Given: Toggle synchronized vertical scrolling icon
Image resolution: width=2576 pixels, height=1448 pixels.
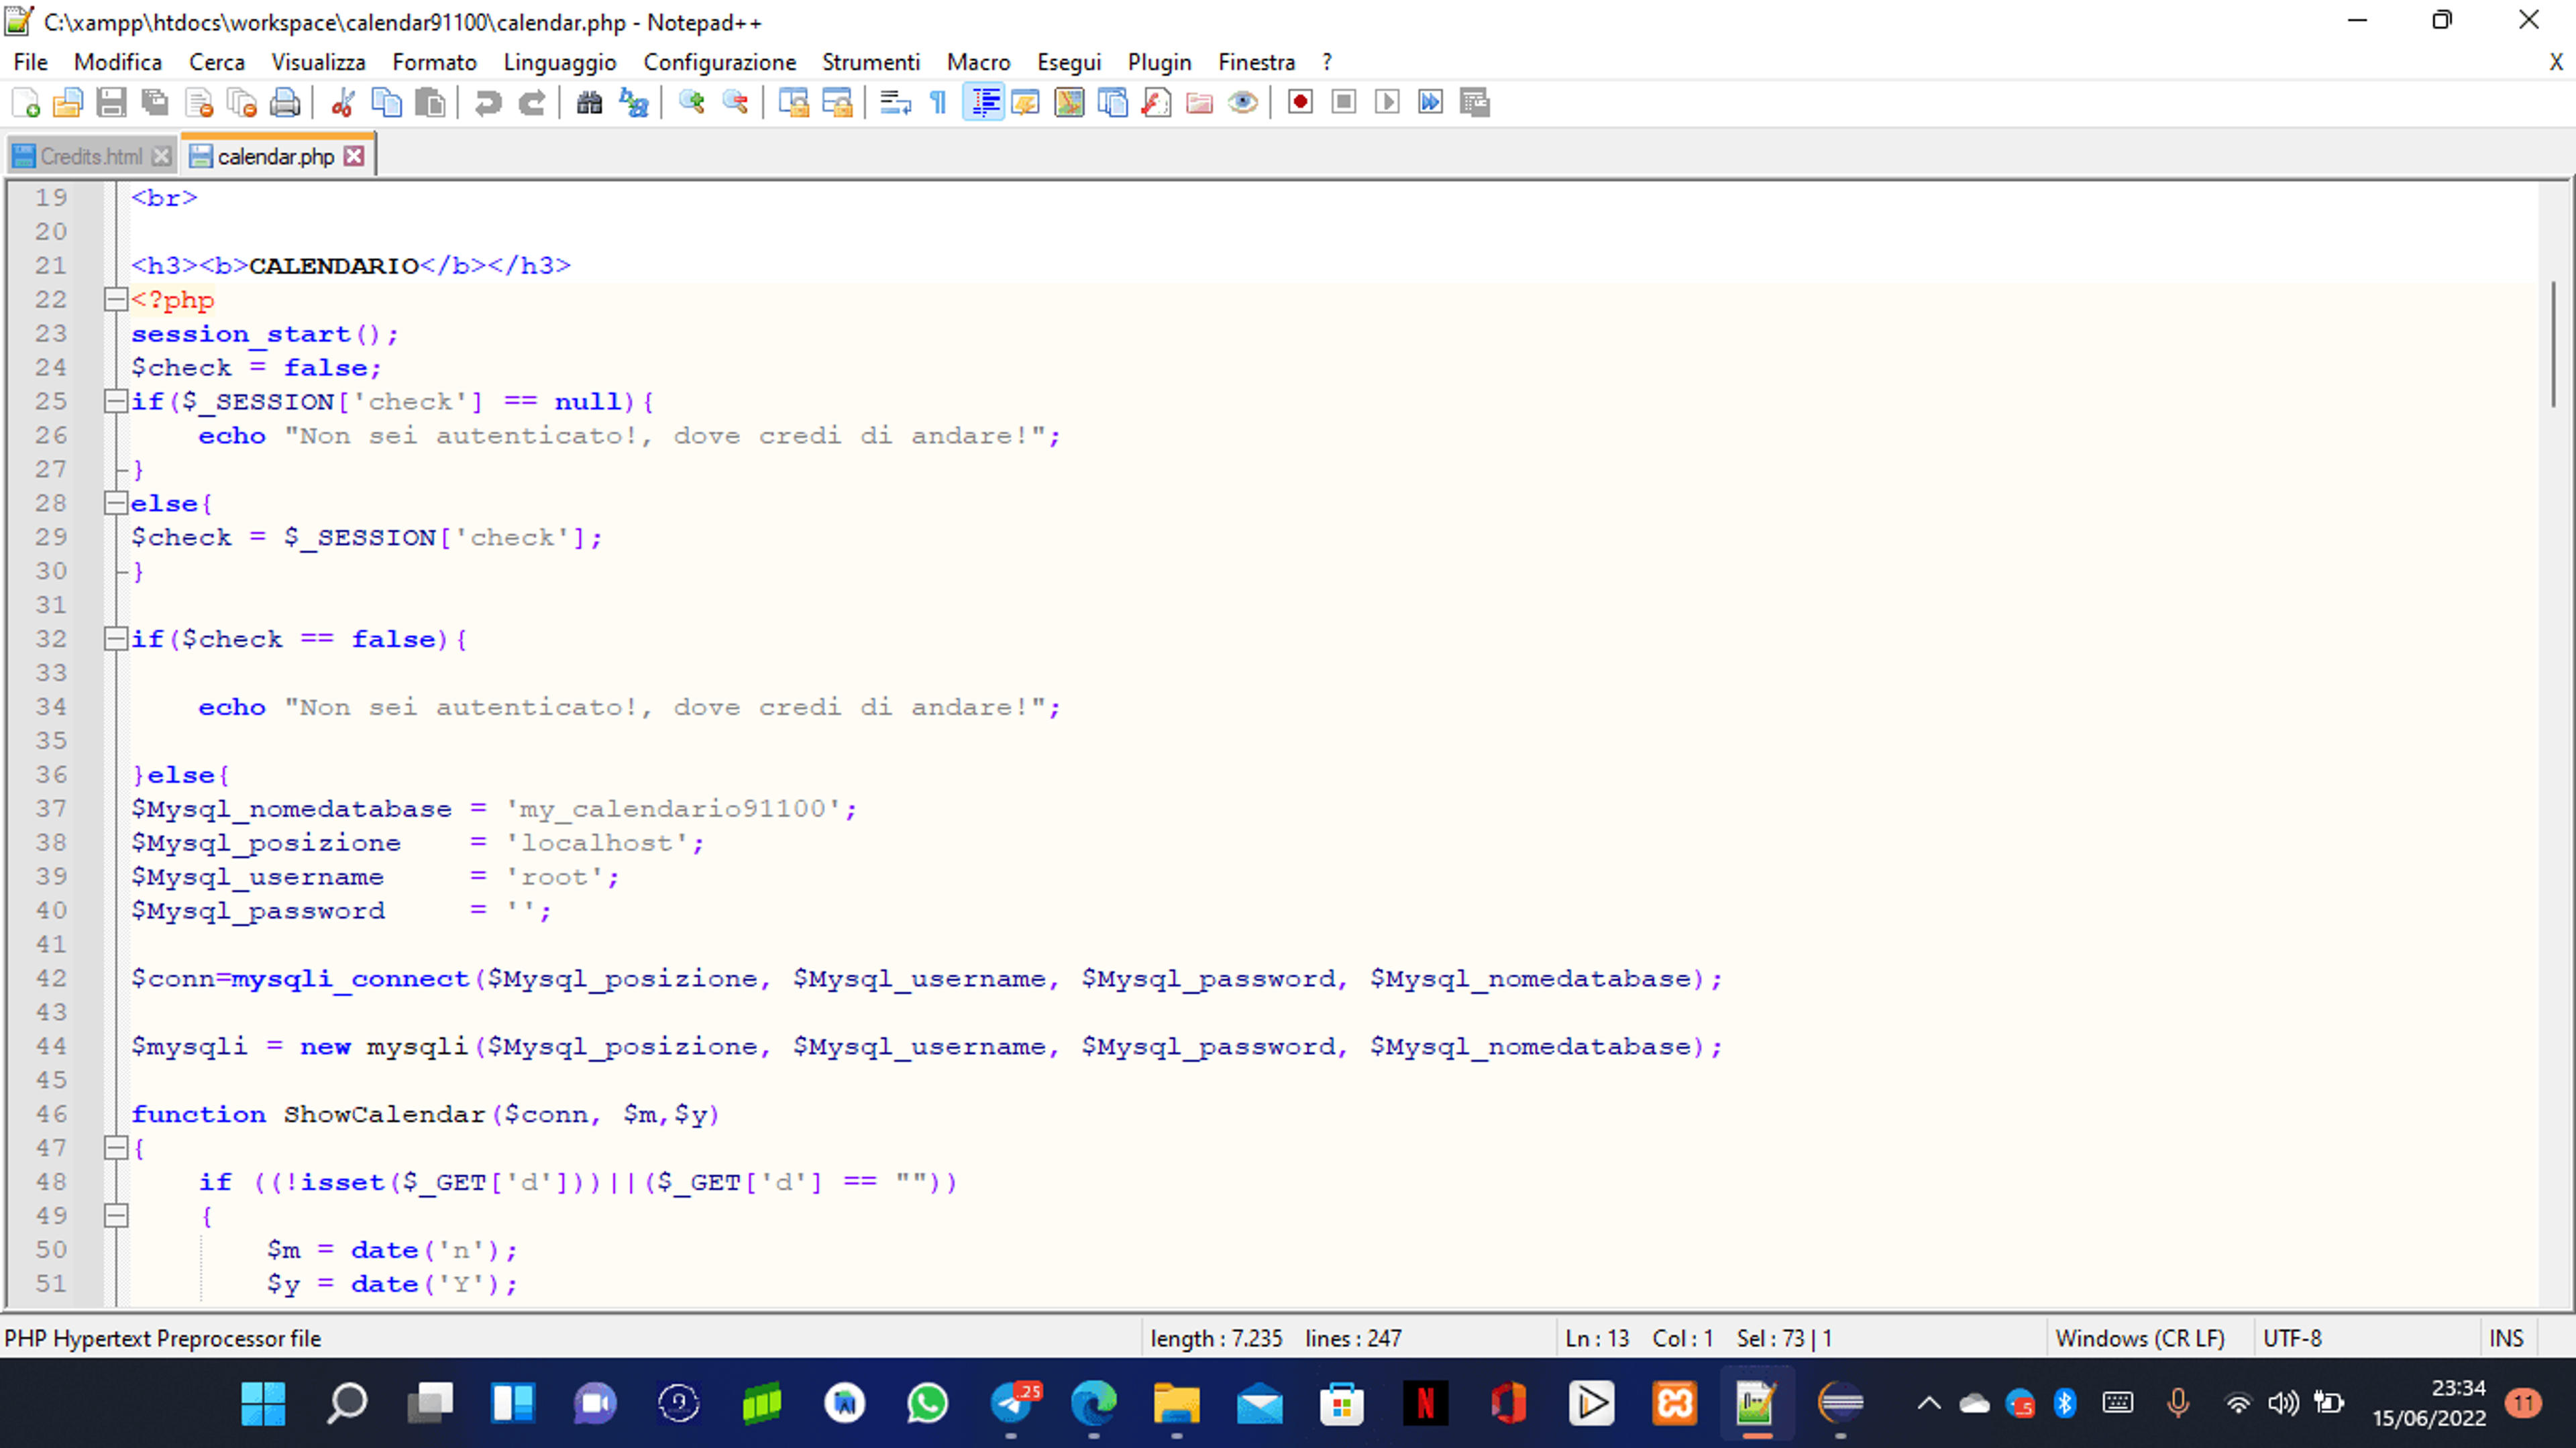Looking at the screenshot, I should click(793, 102).
